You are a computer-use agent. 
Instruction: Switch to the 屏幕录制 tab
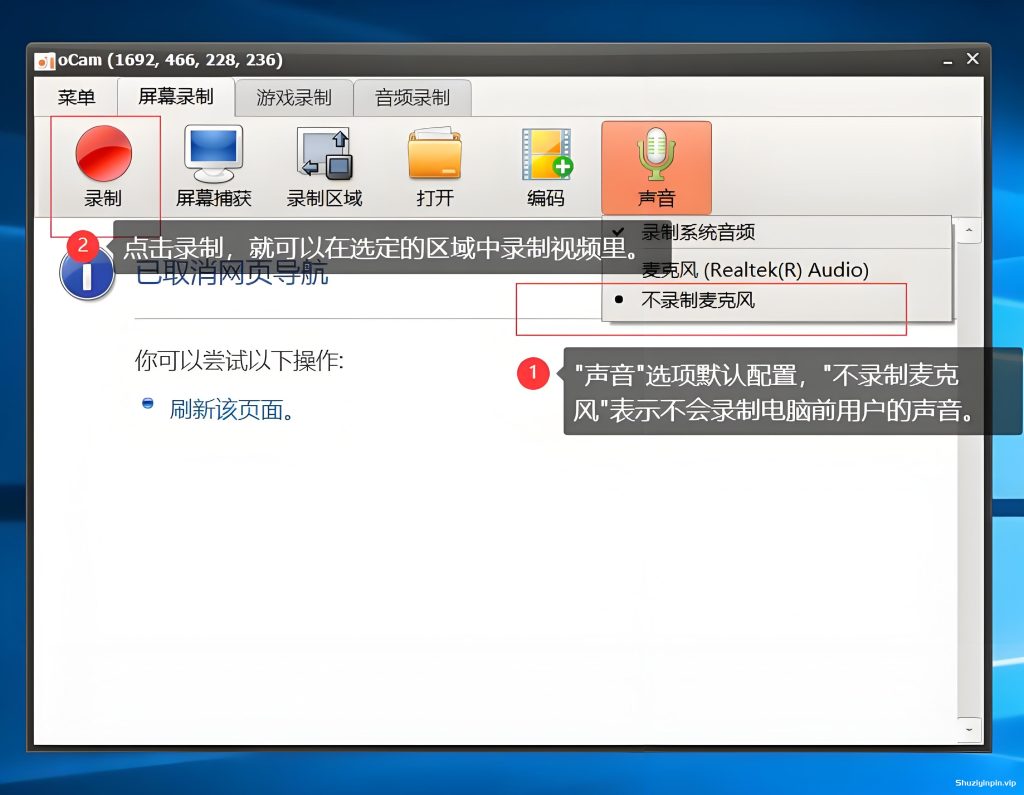click(176, 97)
